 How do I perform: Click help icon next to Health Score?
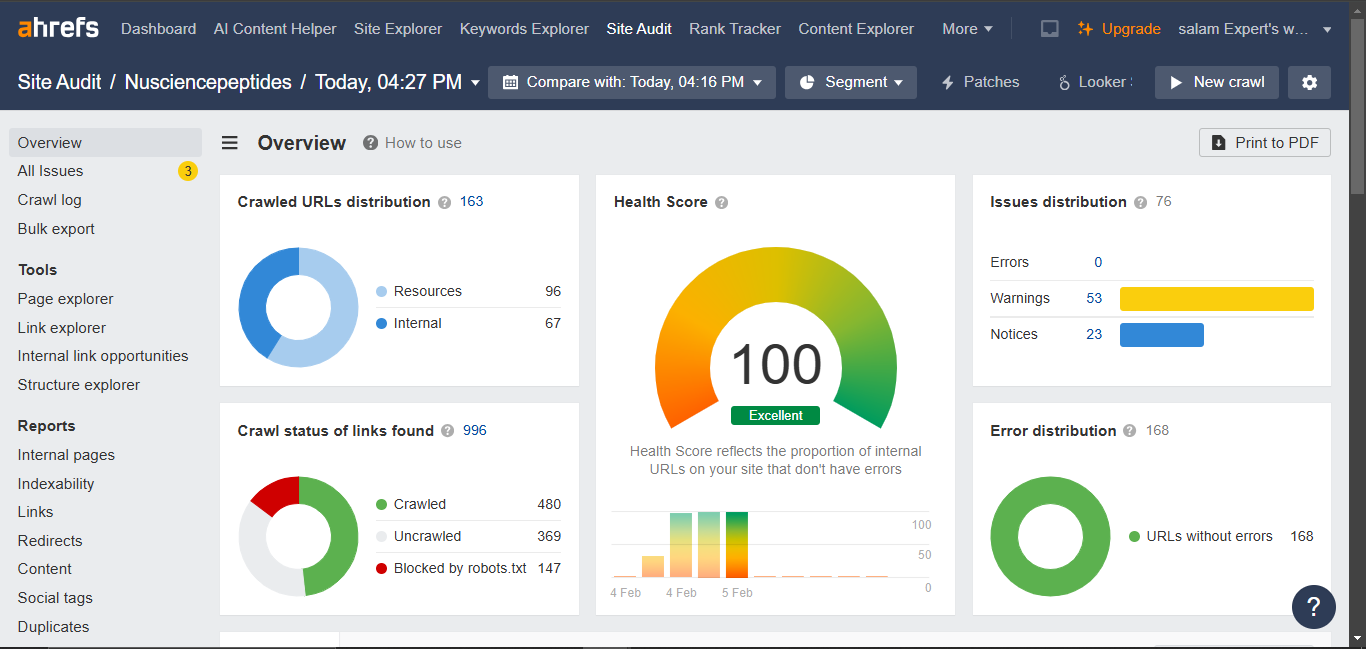pyautogui.click(x=721, y=202)
